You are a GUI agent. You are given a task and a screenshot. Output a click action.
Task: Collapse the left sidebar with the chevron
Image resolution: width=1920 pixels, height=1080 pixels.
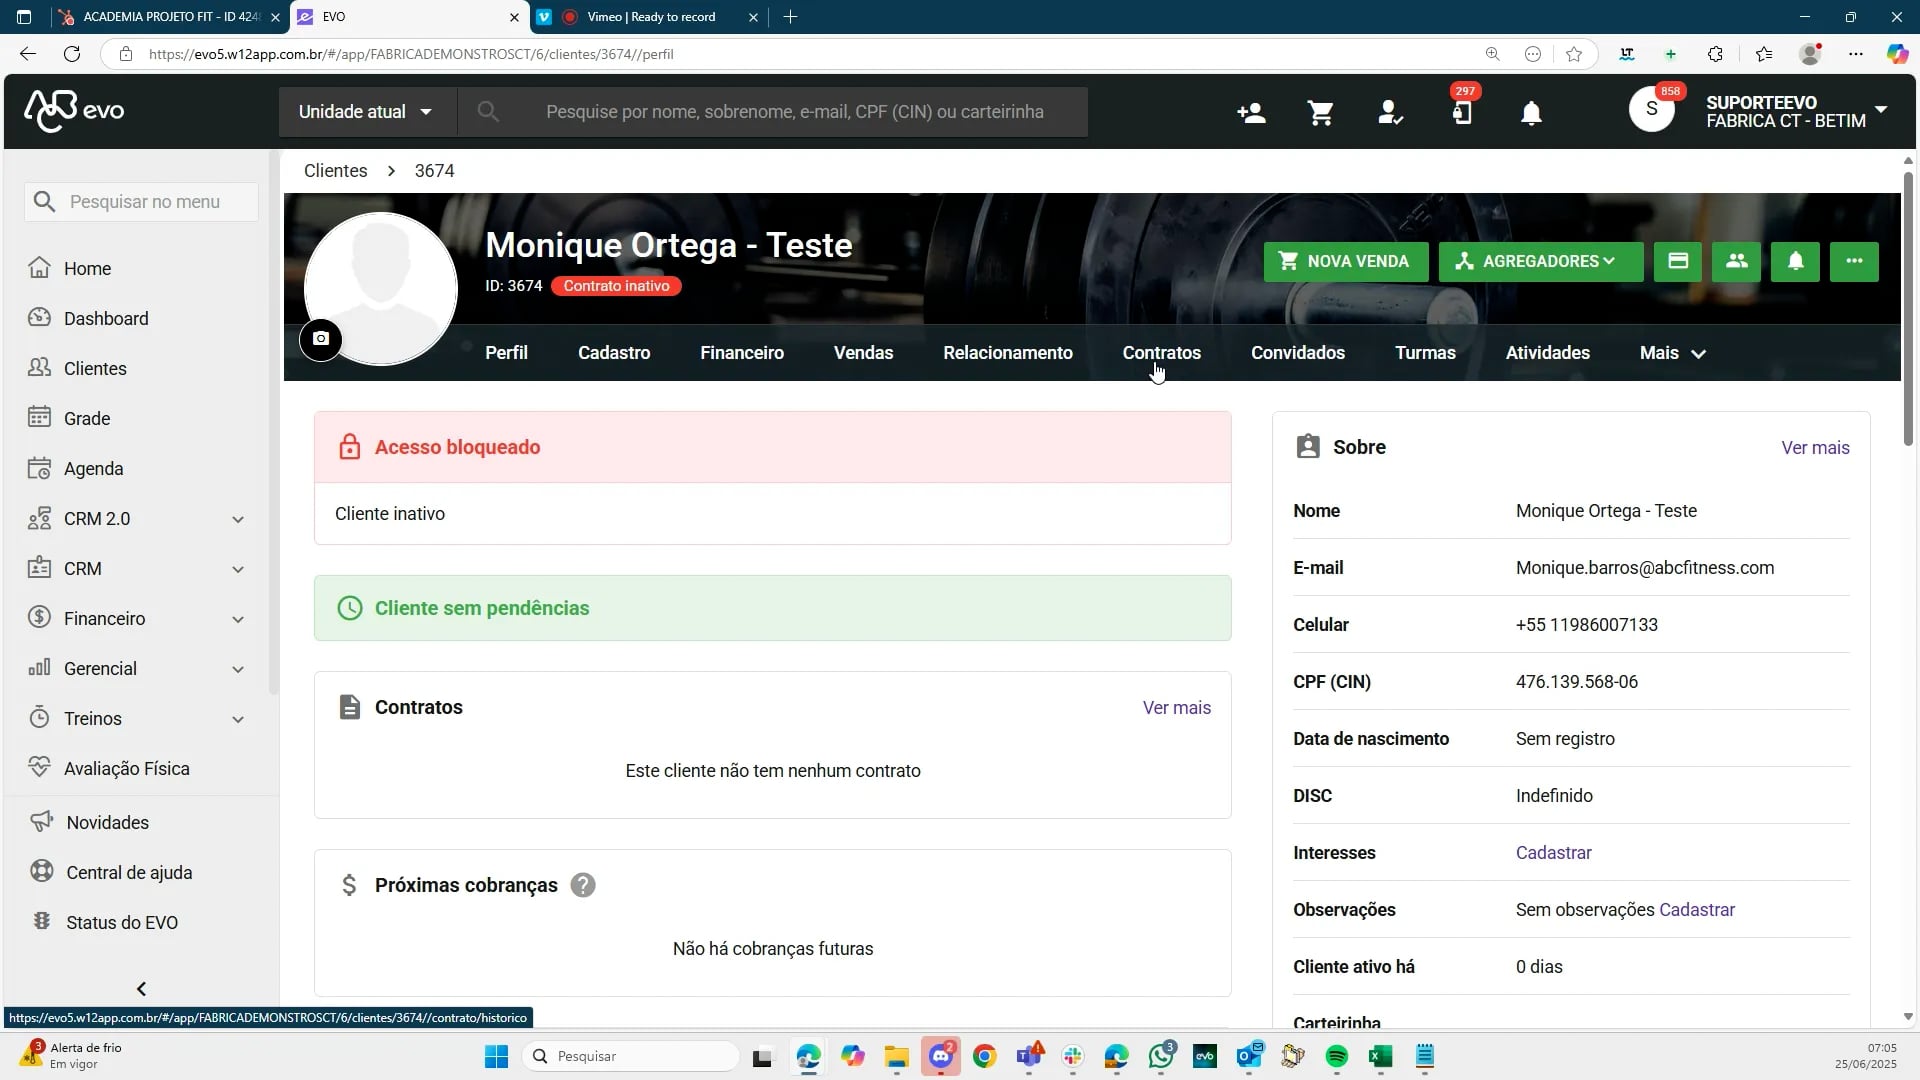pos(141,988)
